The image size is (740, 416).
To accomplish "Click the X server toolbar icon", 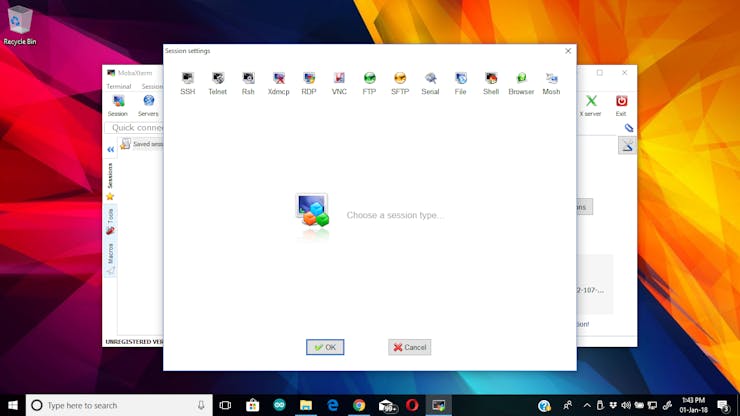I will coord(590,105).
